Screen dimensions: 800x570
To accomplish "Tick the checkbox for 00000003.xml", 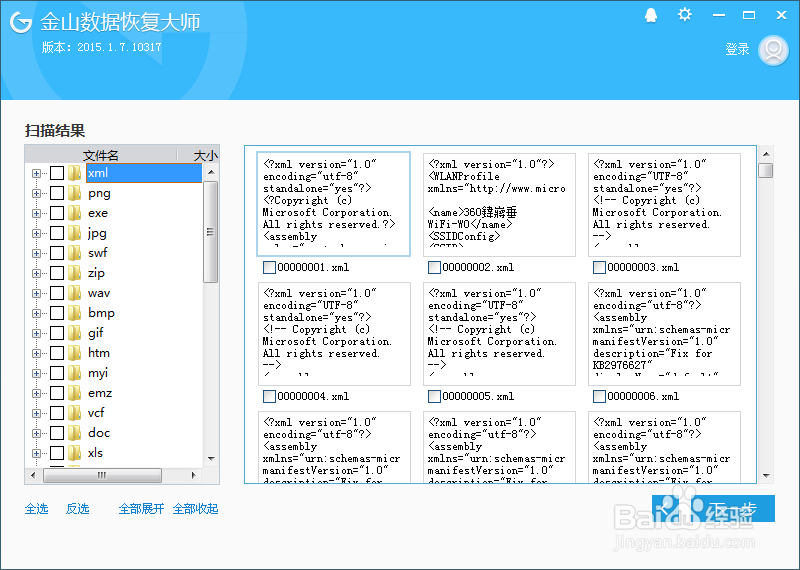I will point(599,267).
